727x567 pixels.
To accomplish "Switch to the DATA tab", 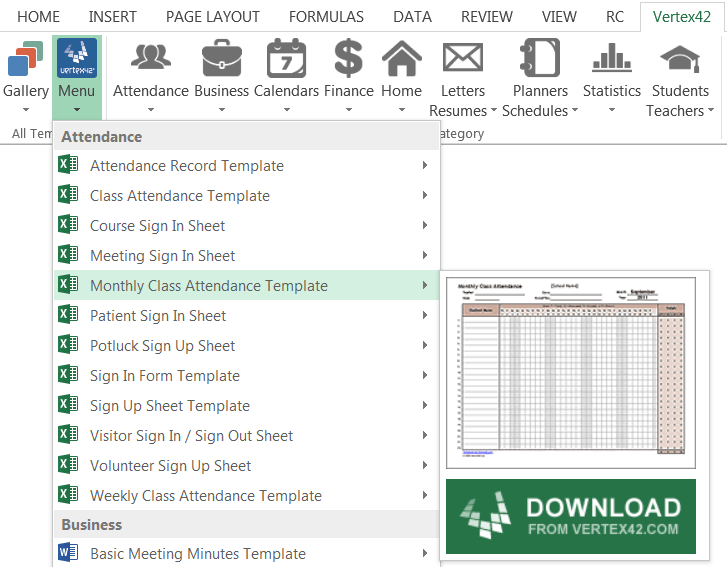I will click(412, 17).
